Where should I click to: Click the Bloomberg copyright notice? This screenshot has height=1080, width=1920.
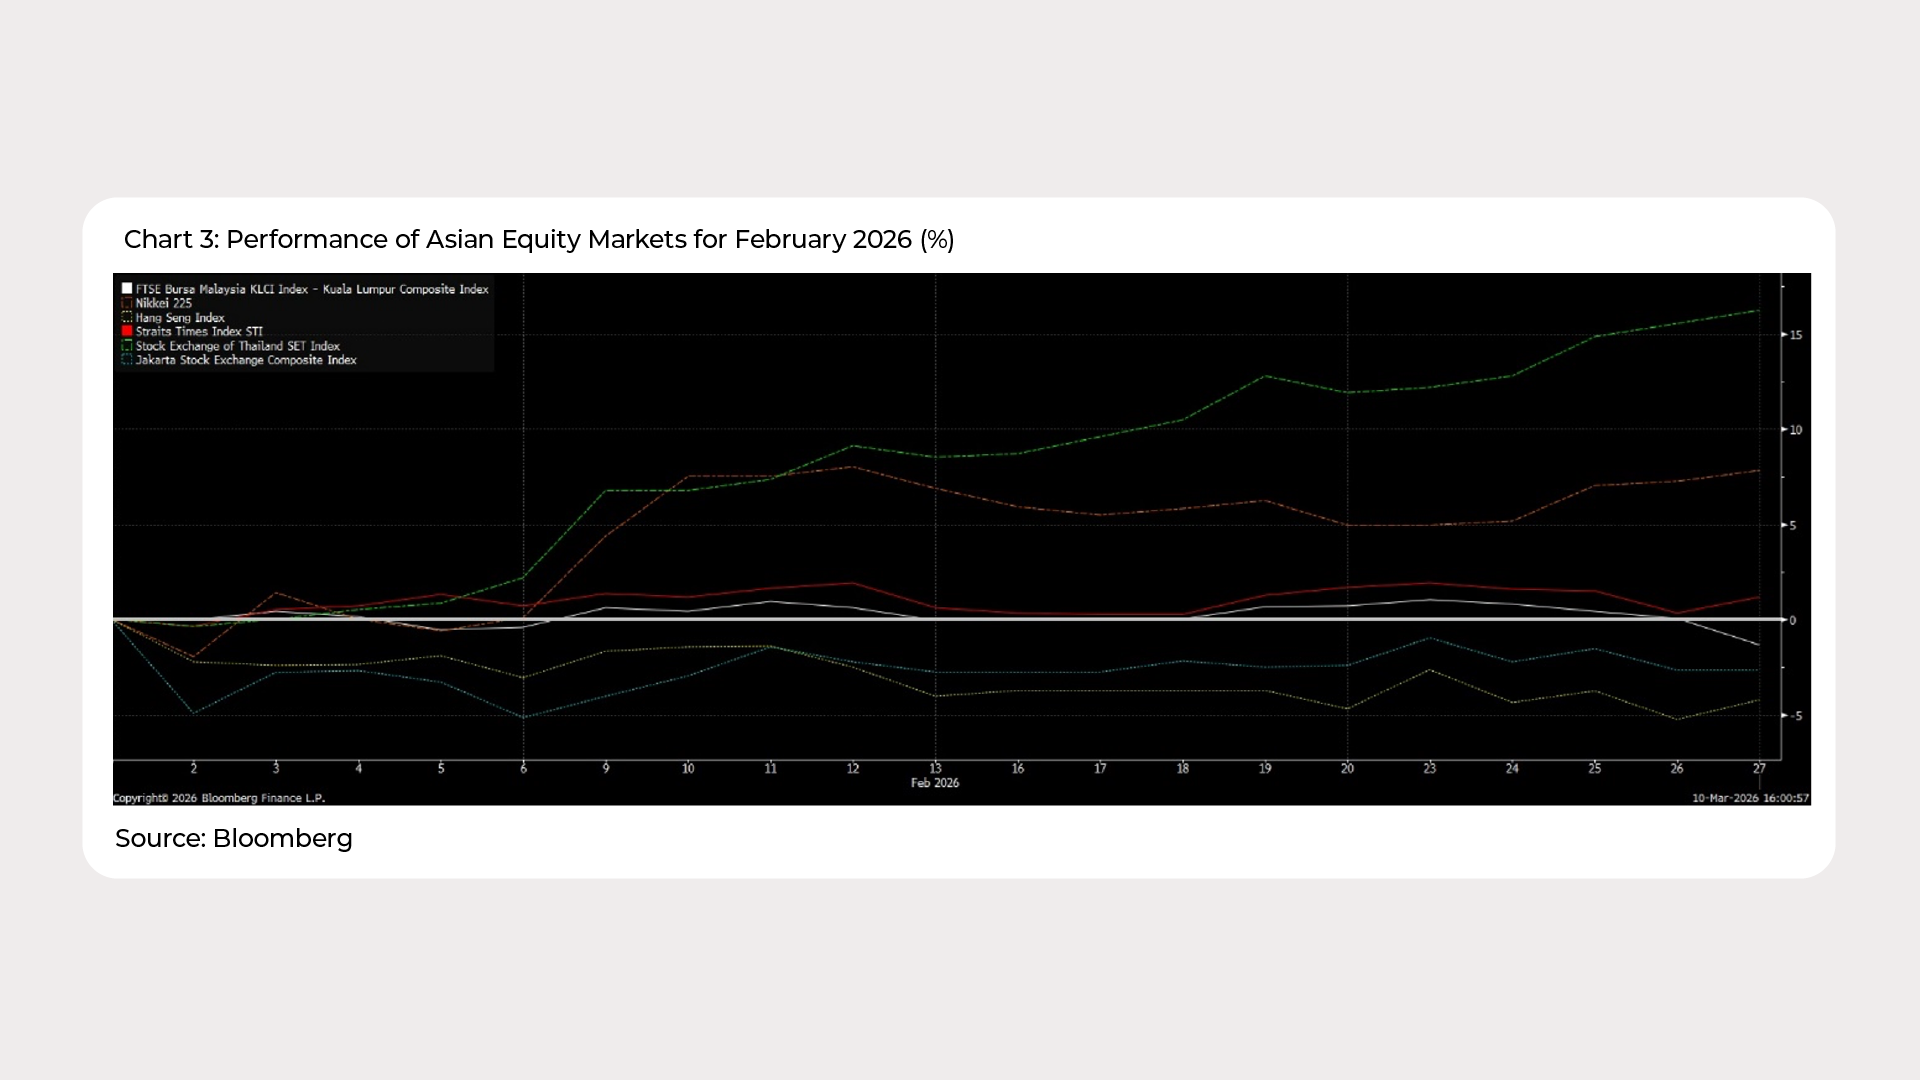218,797
